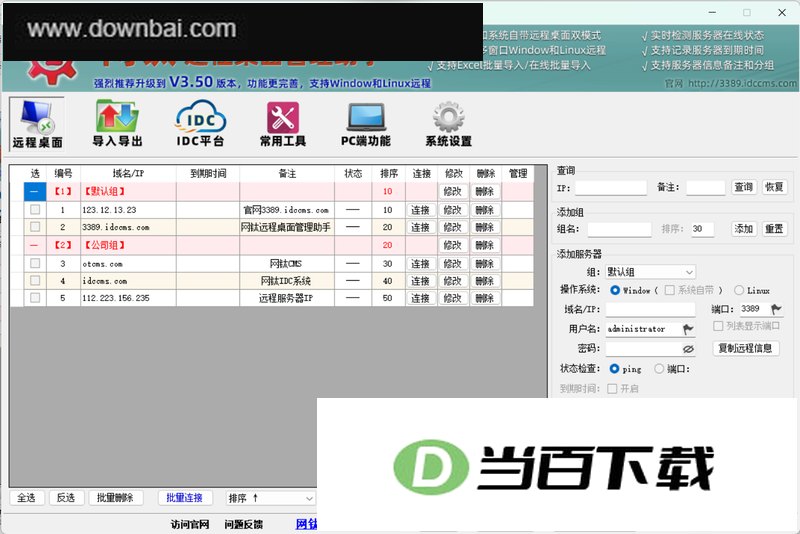Click the 恢复 restore button
The image size is (800, 534).
[x=774, y=187]
